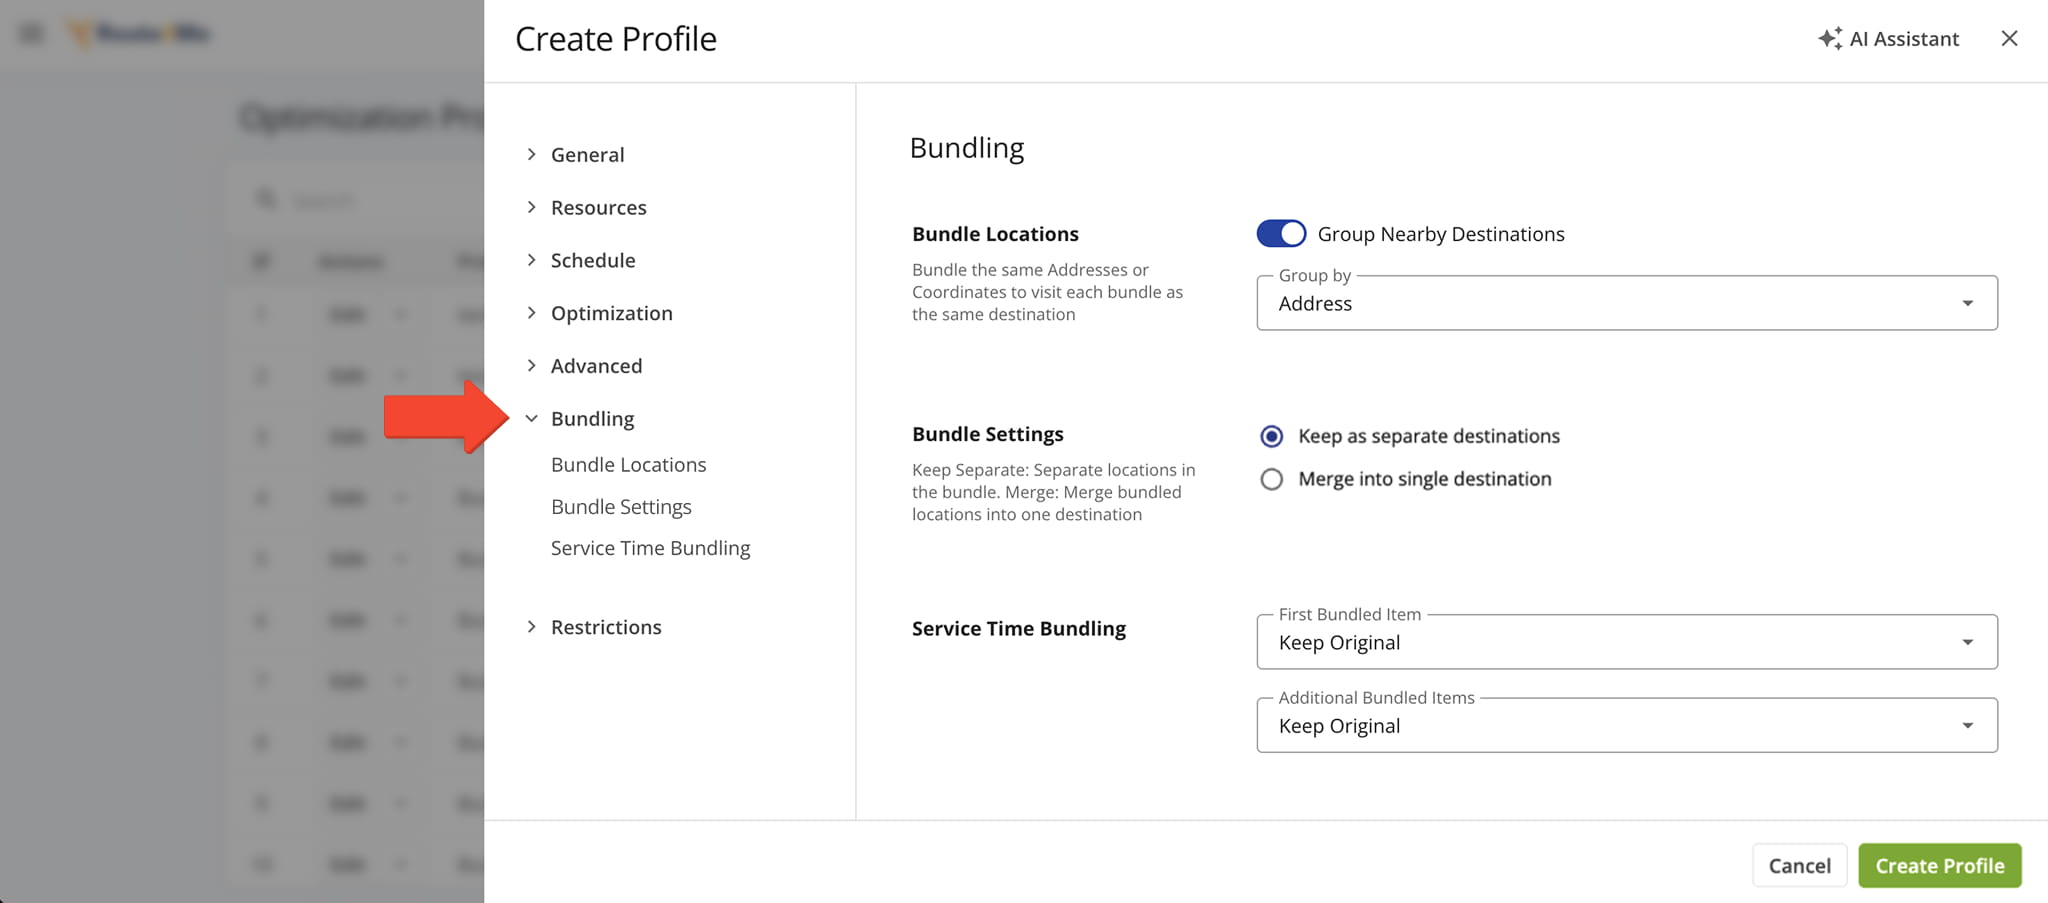Screen dimensions: 2048x903
Task: Expand the Optimization section chevron
Action: point(531,313)
